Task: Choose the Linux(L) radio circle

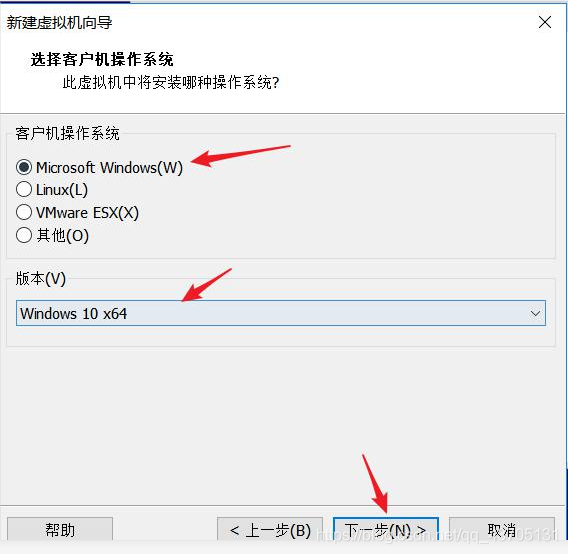Action: 24,189
